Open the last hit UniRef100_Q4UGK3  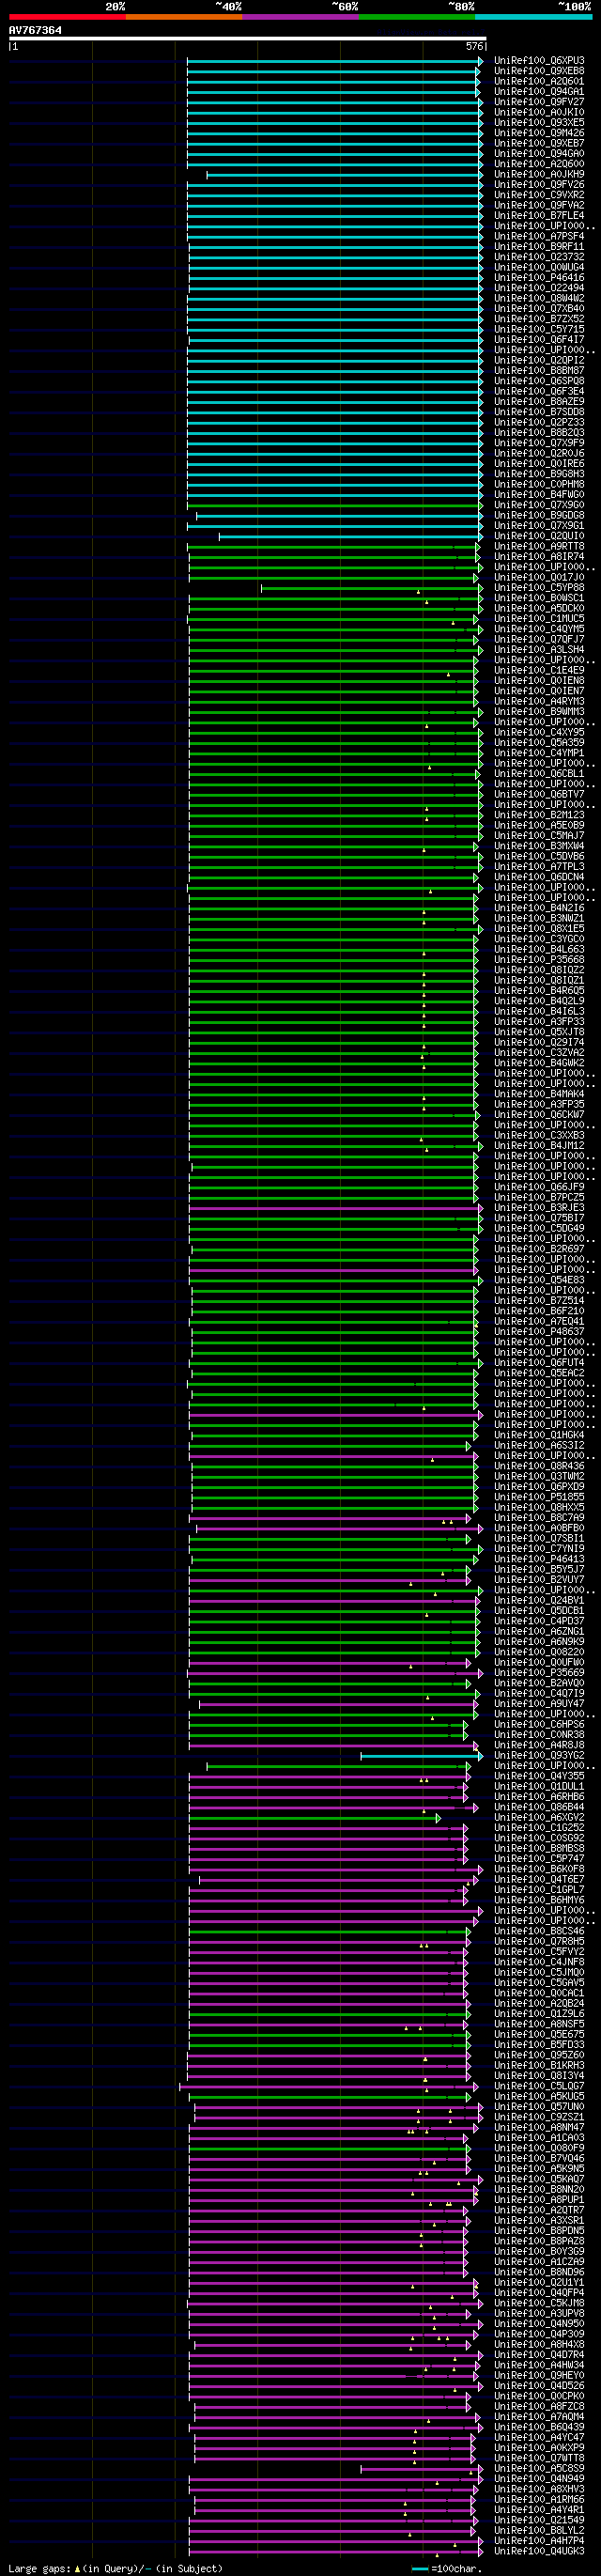pyautogui.click(x=540, y=2551)
